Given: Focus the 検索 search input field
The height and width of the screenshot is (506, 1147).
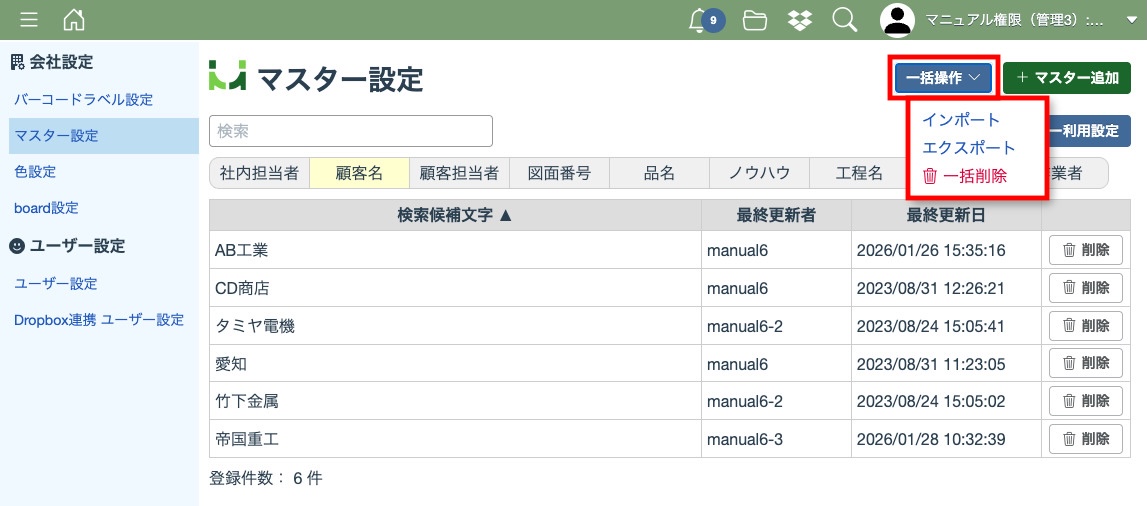Looking at the screenshot, I should (x=350, y=131).
